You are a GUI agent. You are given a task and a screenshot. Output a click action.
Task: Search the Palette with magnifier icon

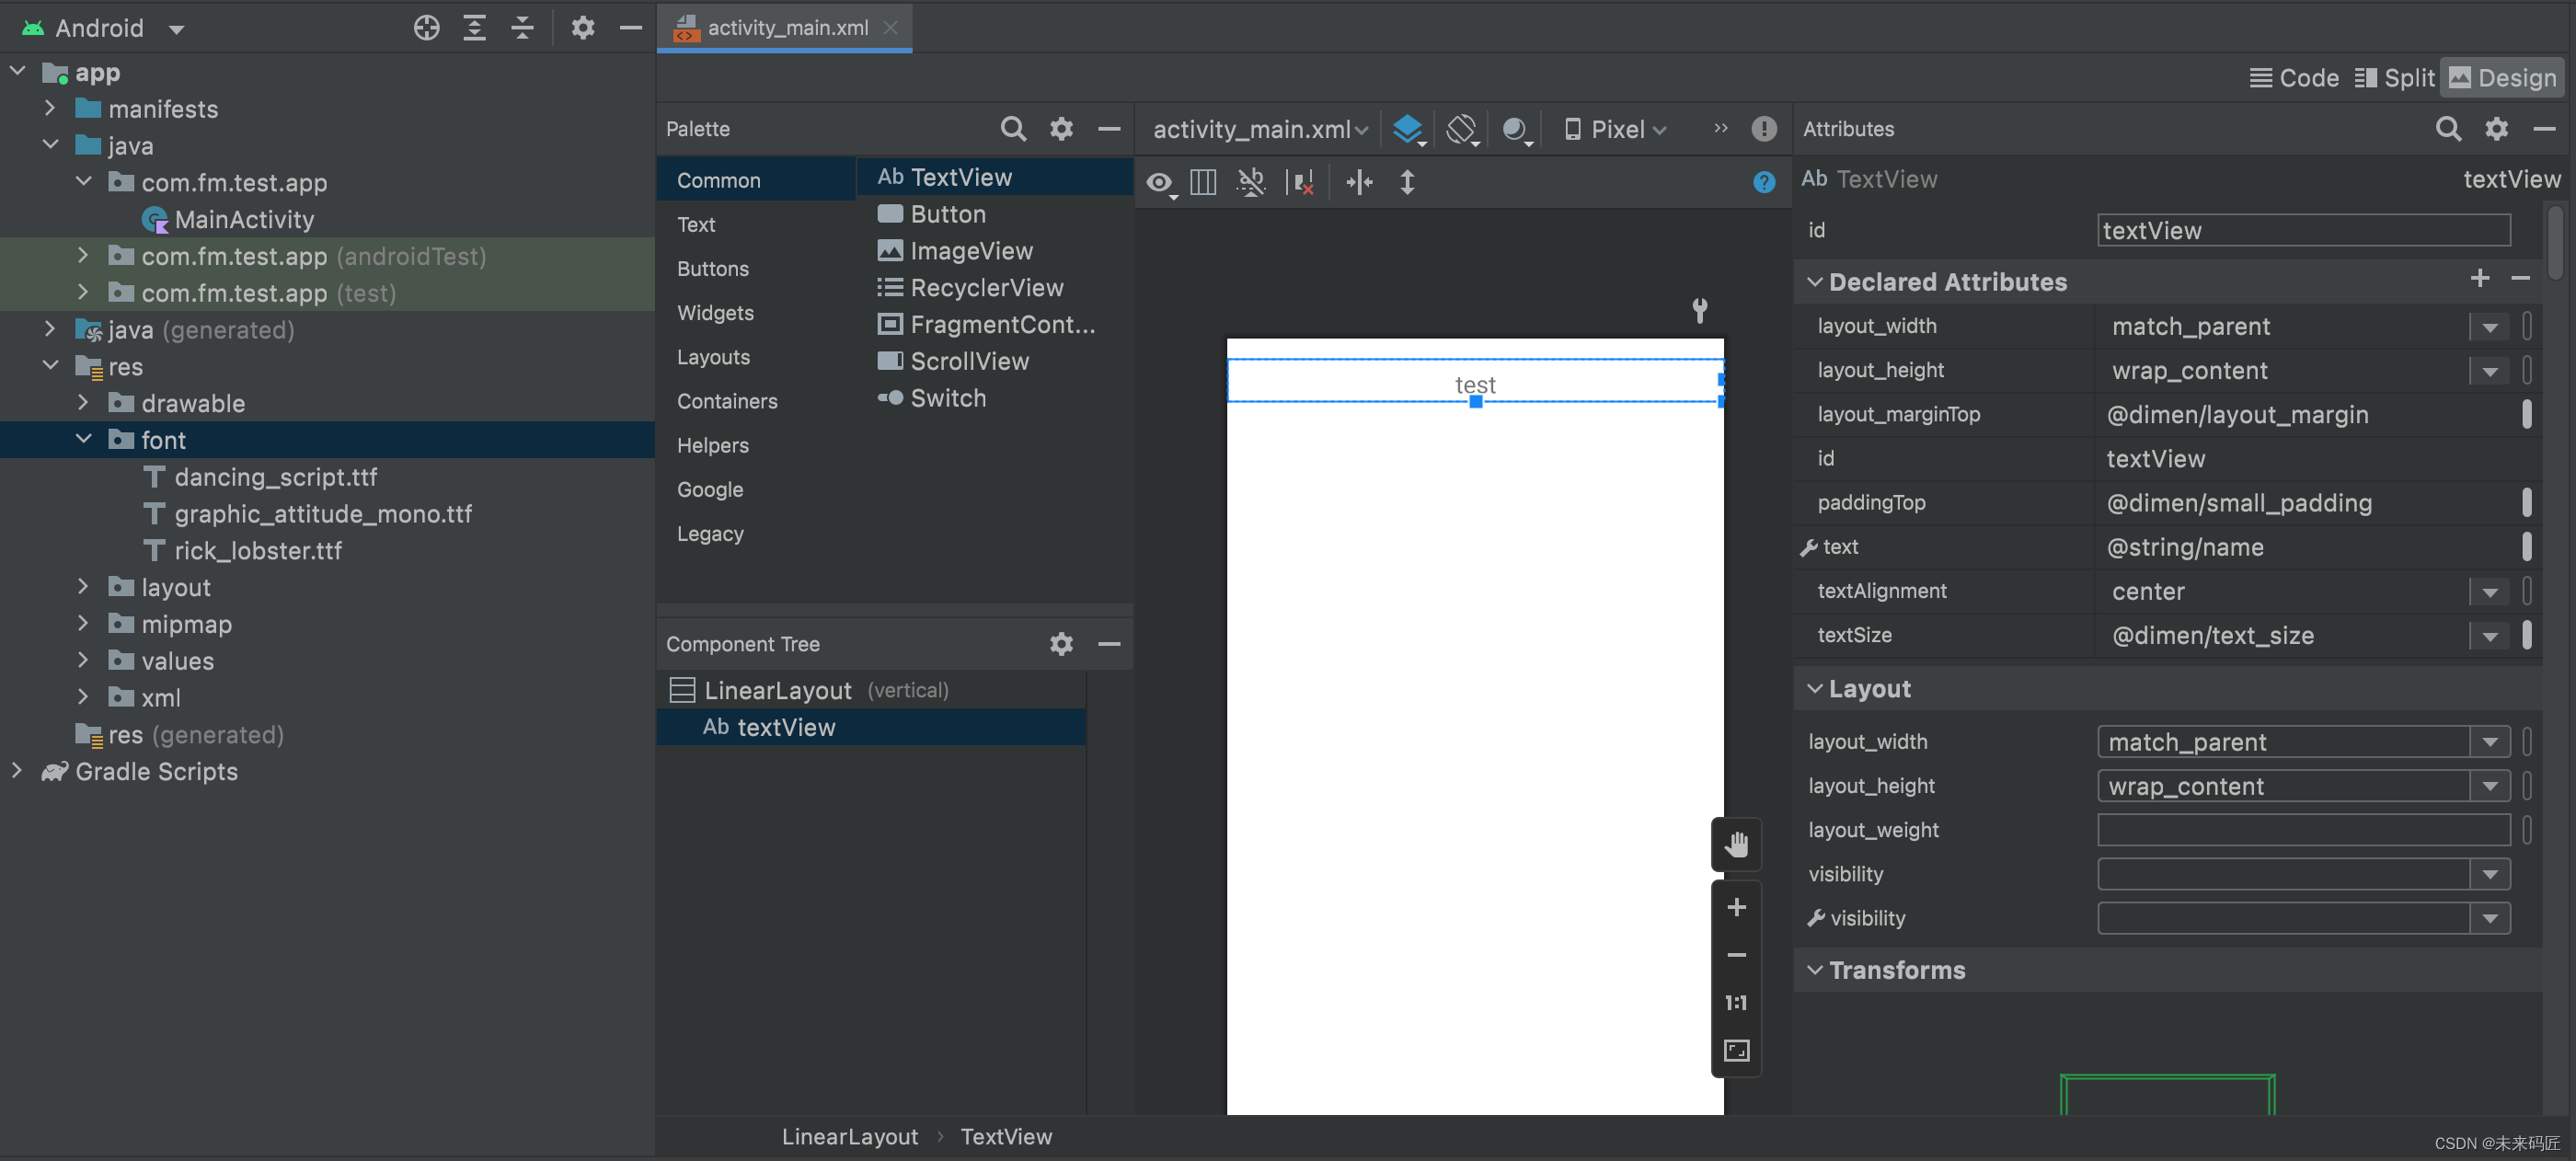1013,129
